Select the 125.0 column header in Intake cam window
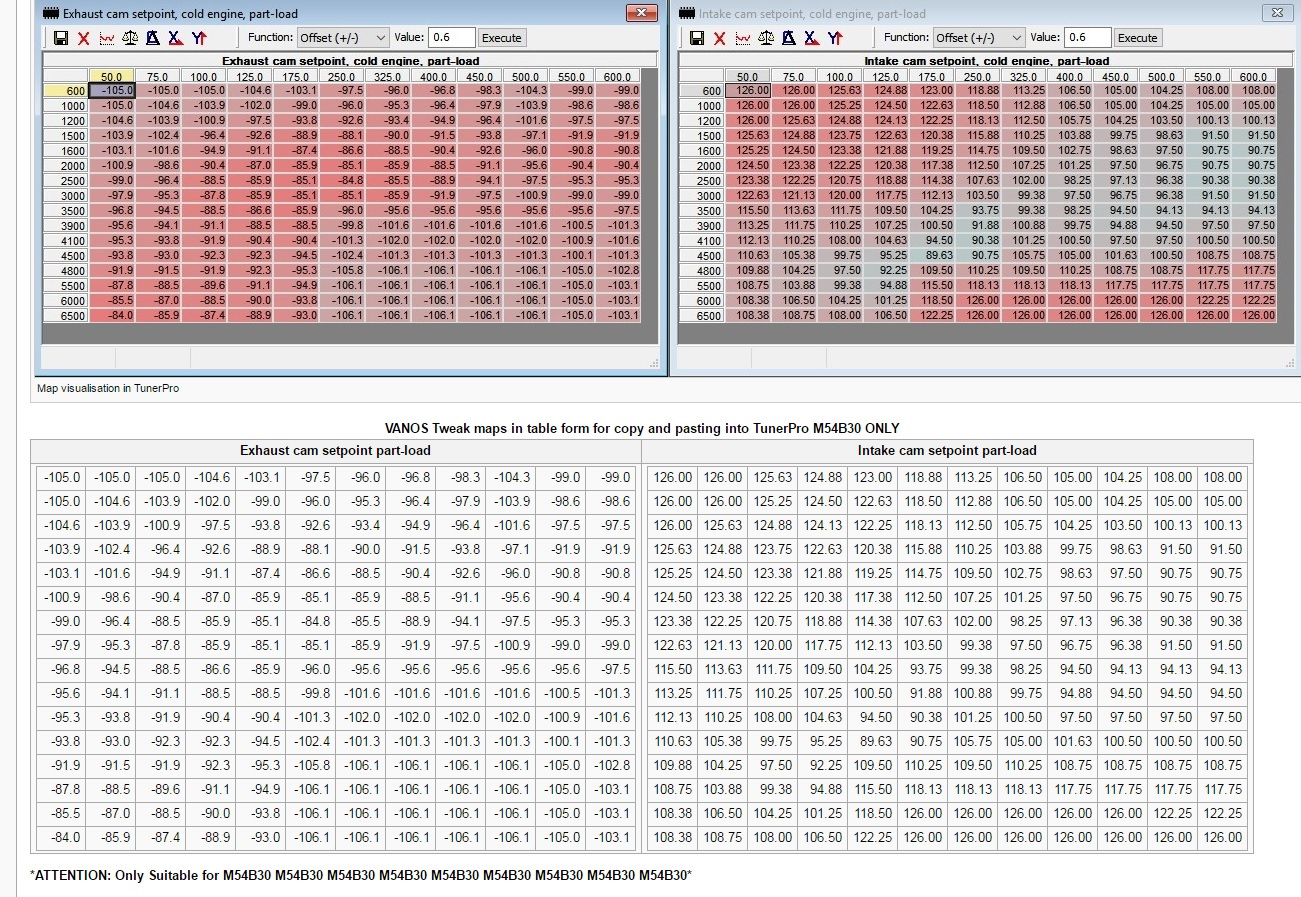The image size is (1301, 897). tap(886, 77)
